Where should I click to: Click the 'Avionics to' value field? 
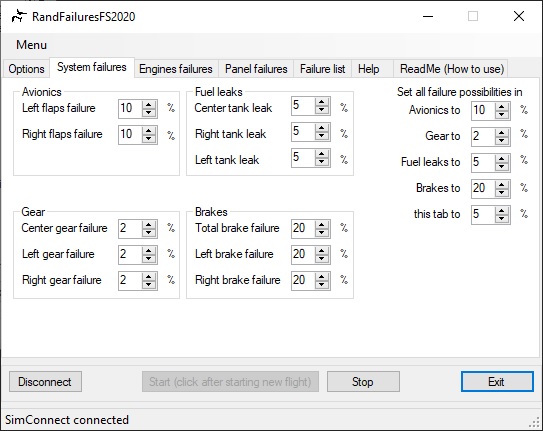pos(483,111)
